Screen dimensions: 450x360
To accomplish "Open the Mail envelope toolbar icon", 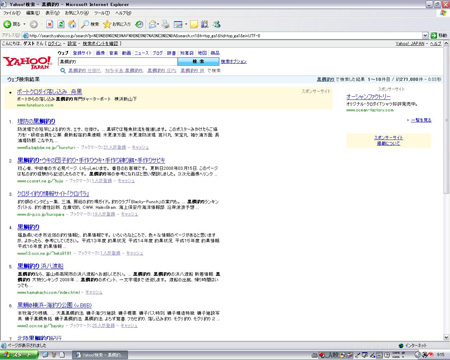I will point(153,24).
